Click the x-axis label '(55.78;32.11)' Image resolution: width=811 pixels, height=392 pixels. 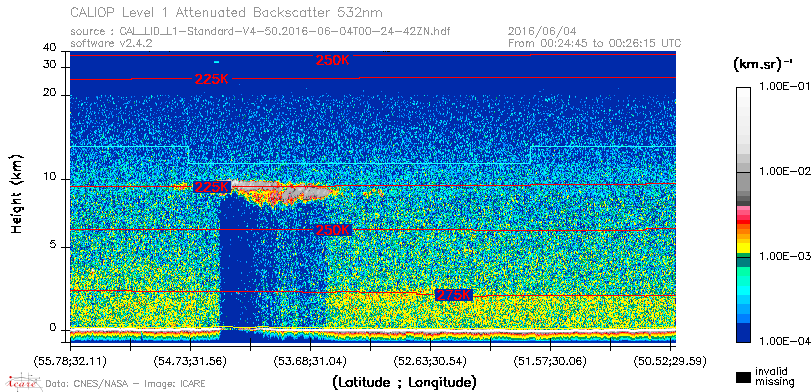70,360
